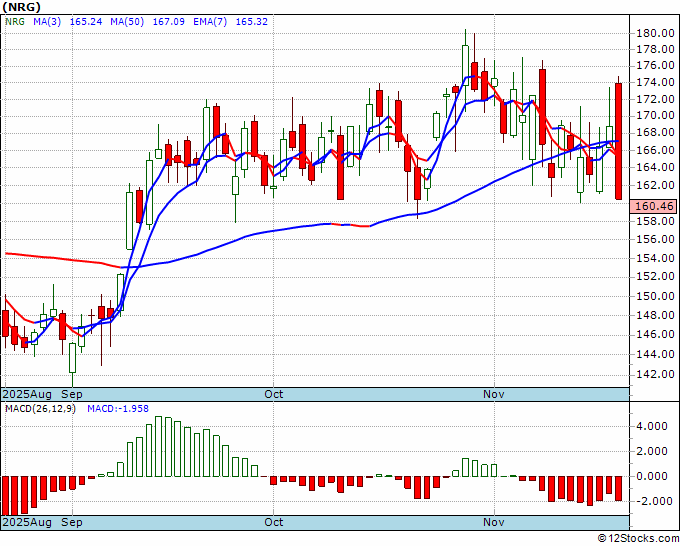The height and width of the screenshot is (546, 680).
Task: Click the (NRG) chart title
Action: pyautogui.click(x=21, y=7)
